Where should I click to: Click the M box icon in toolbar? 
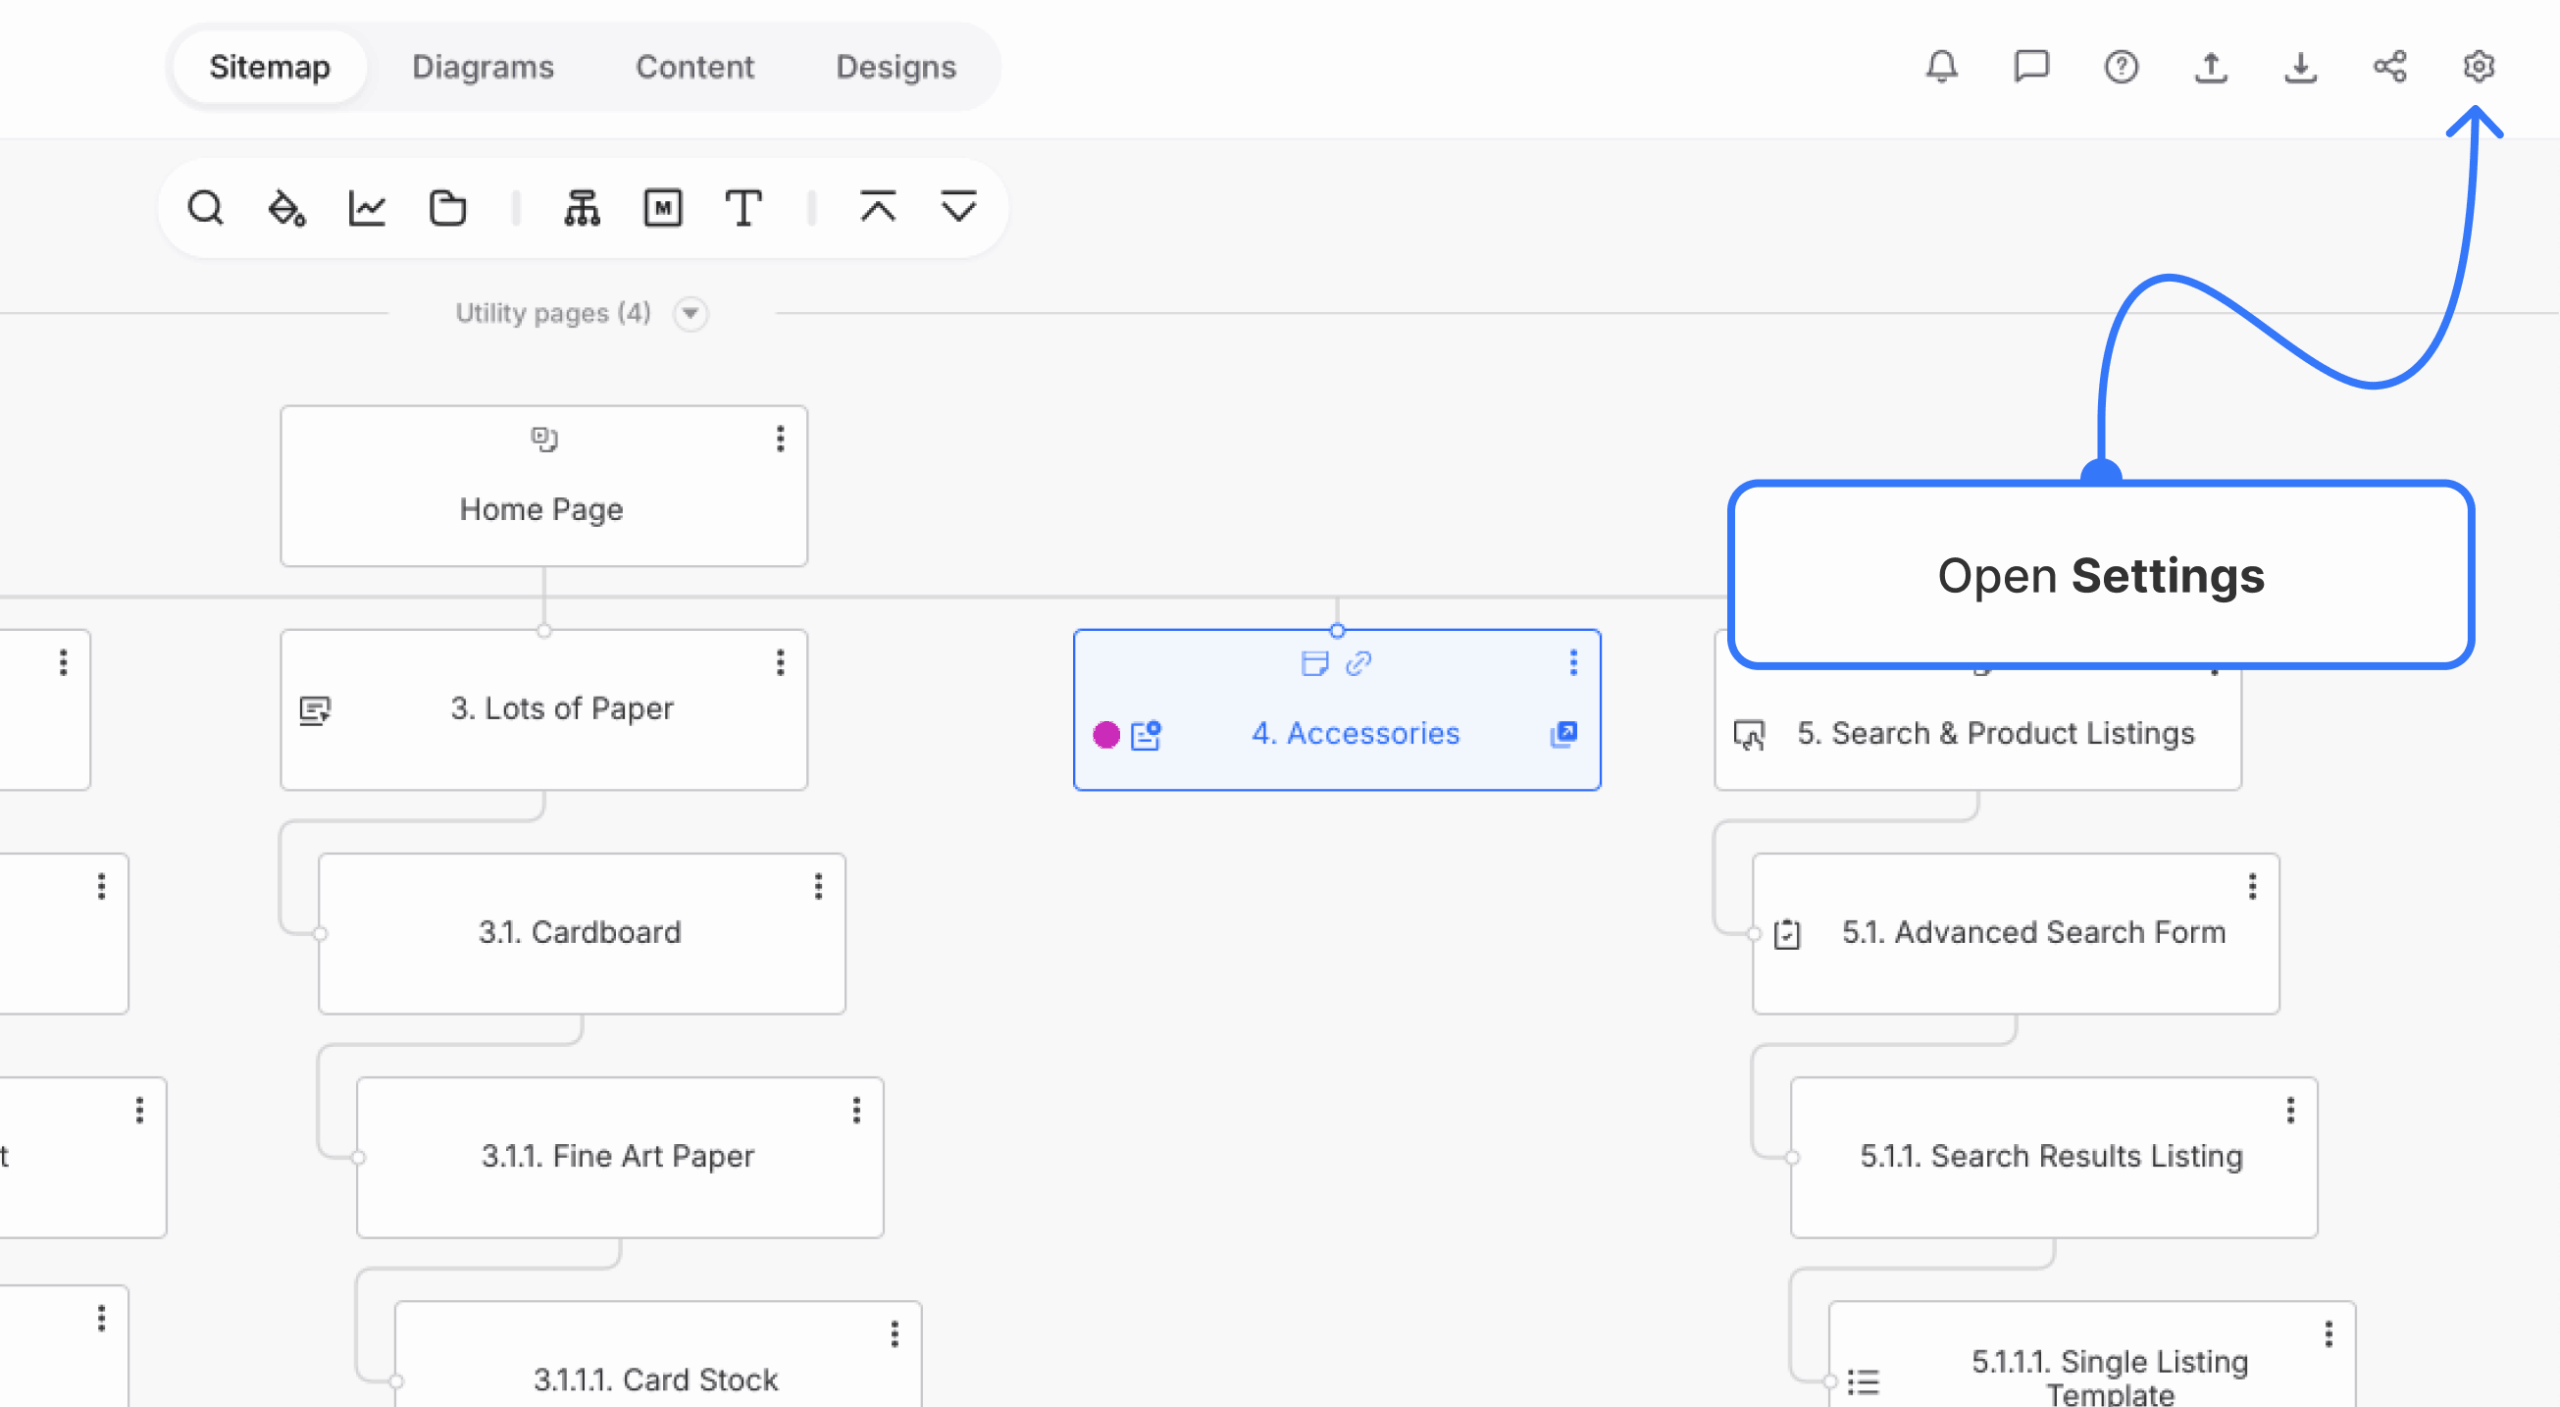(663, 208)
